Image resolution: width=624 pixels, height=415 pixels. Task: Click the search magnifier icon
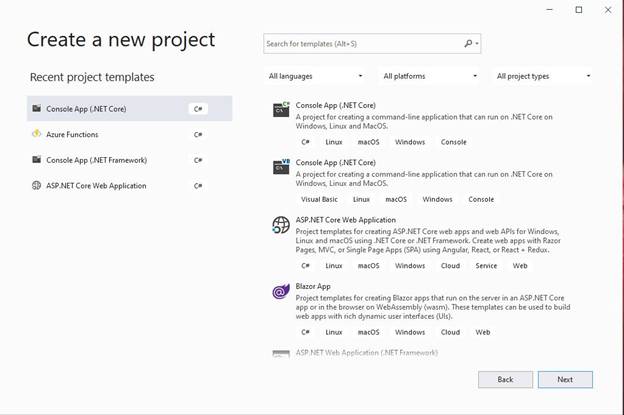(468, 43)
